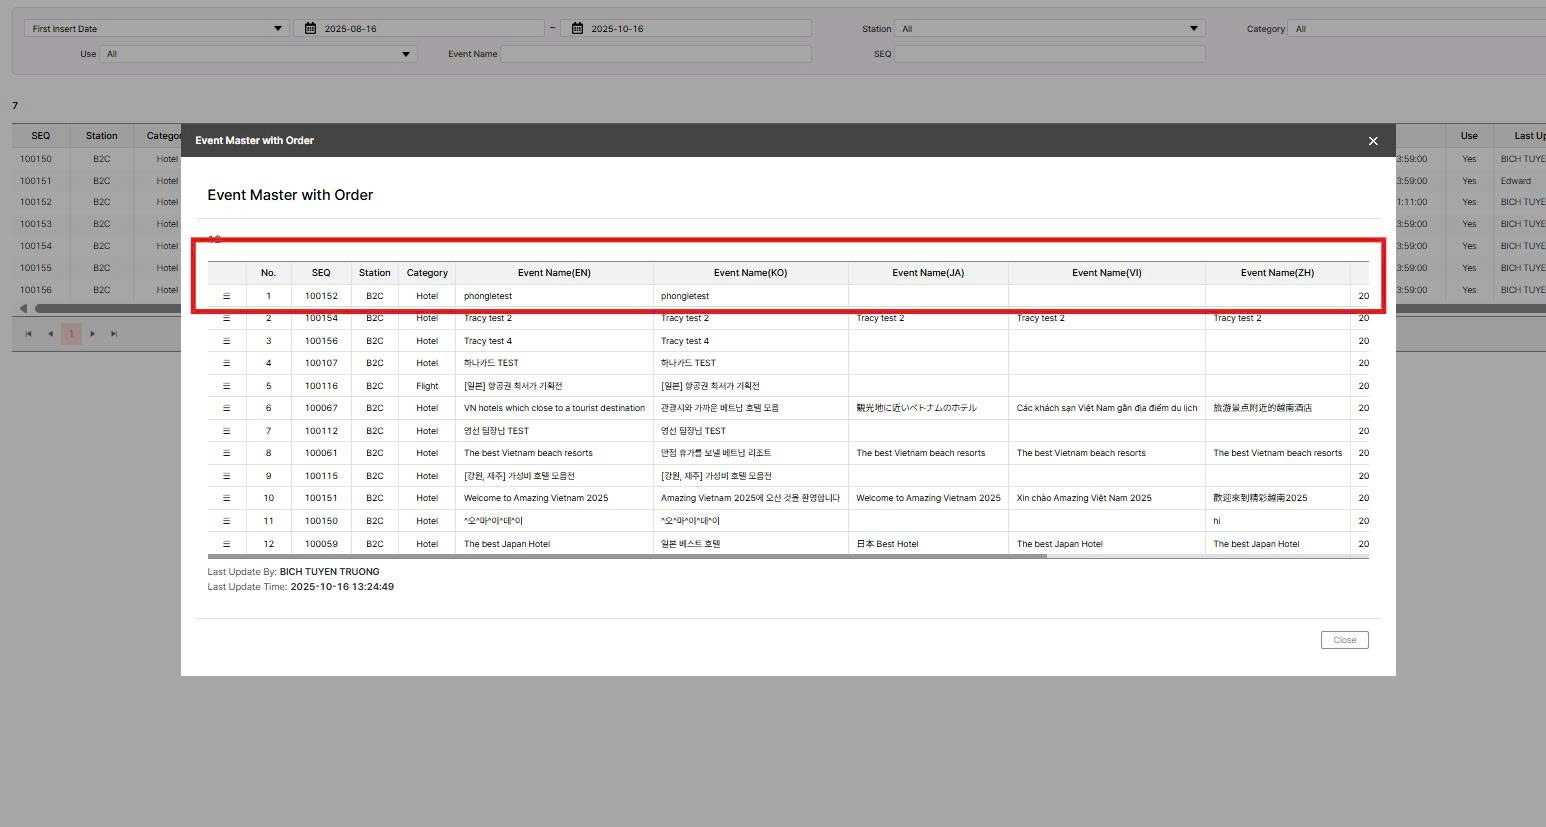Close the Event Master with Order dialog via X
The image size is (1546, 827).
pyautogui.click(x=1373, y=141)
